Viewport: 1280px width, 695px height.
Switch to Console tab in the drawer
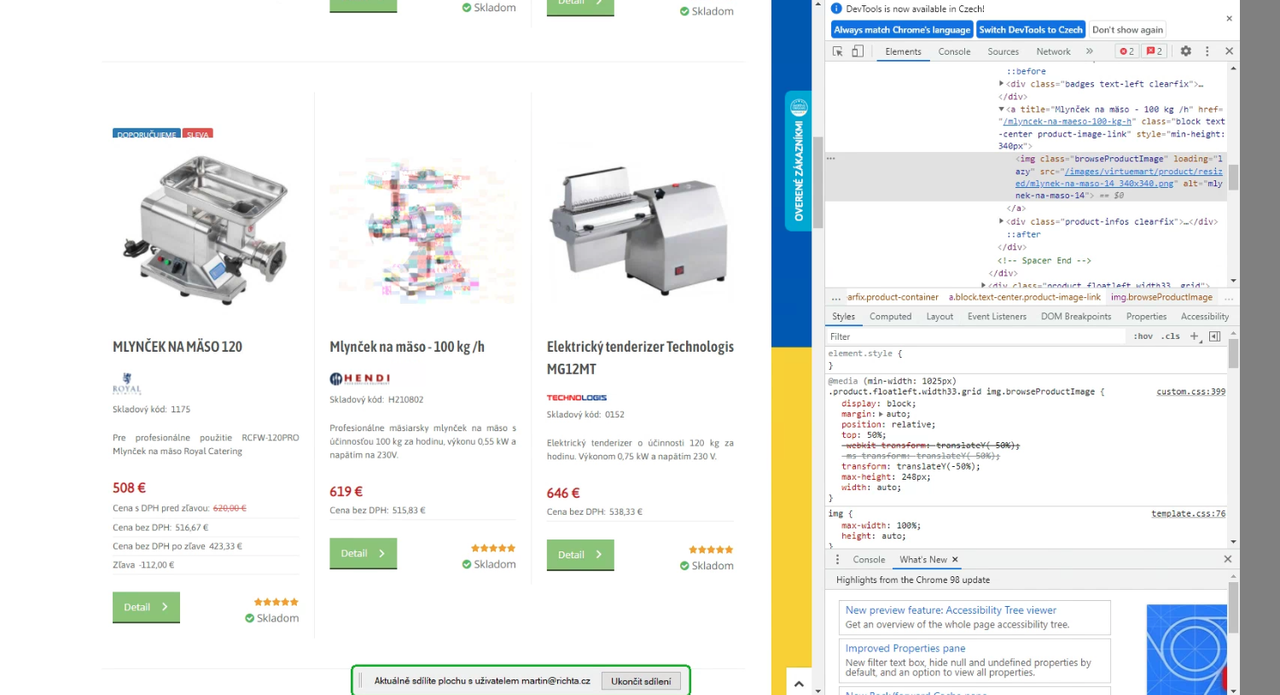click(868, 559)
